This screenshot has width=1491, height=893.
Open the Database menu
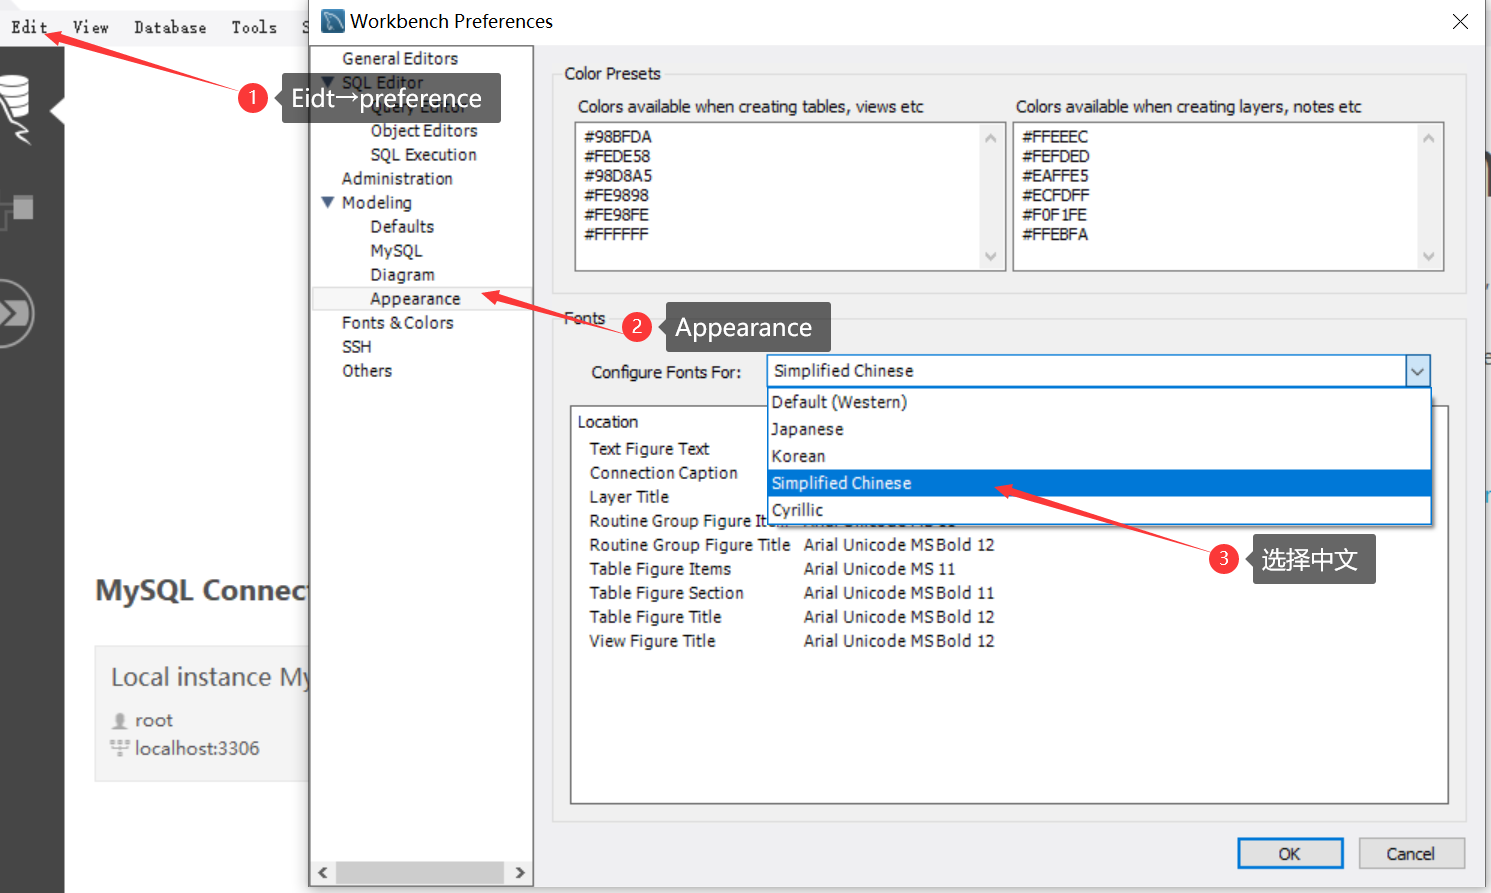click(x=170, y=27)
